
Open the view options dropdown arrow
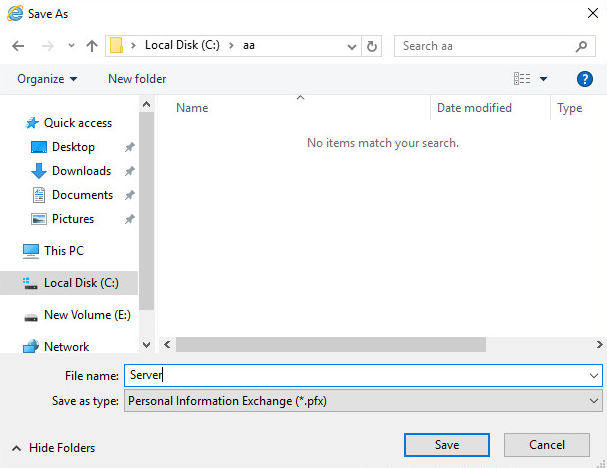[x=543, y=79]
